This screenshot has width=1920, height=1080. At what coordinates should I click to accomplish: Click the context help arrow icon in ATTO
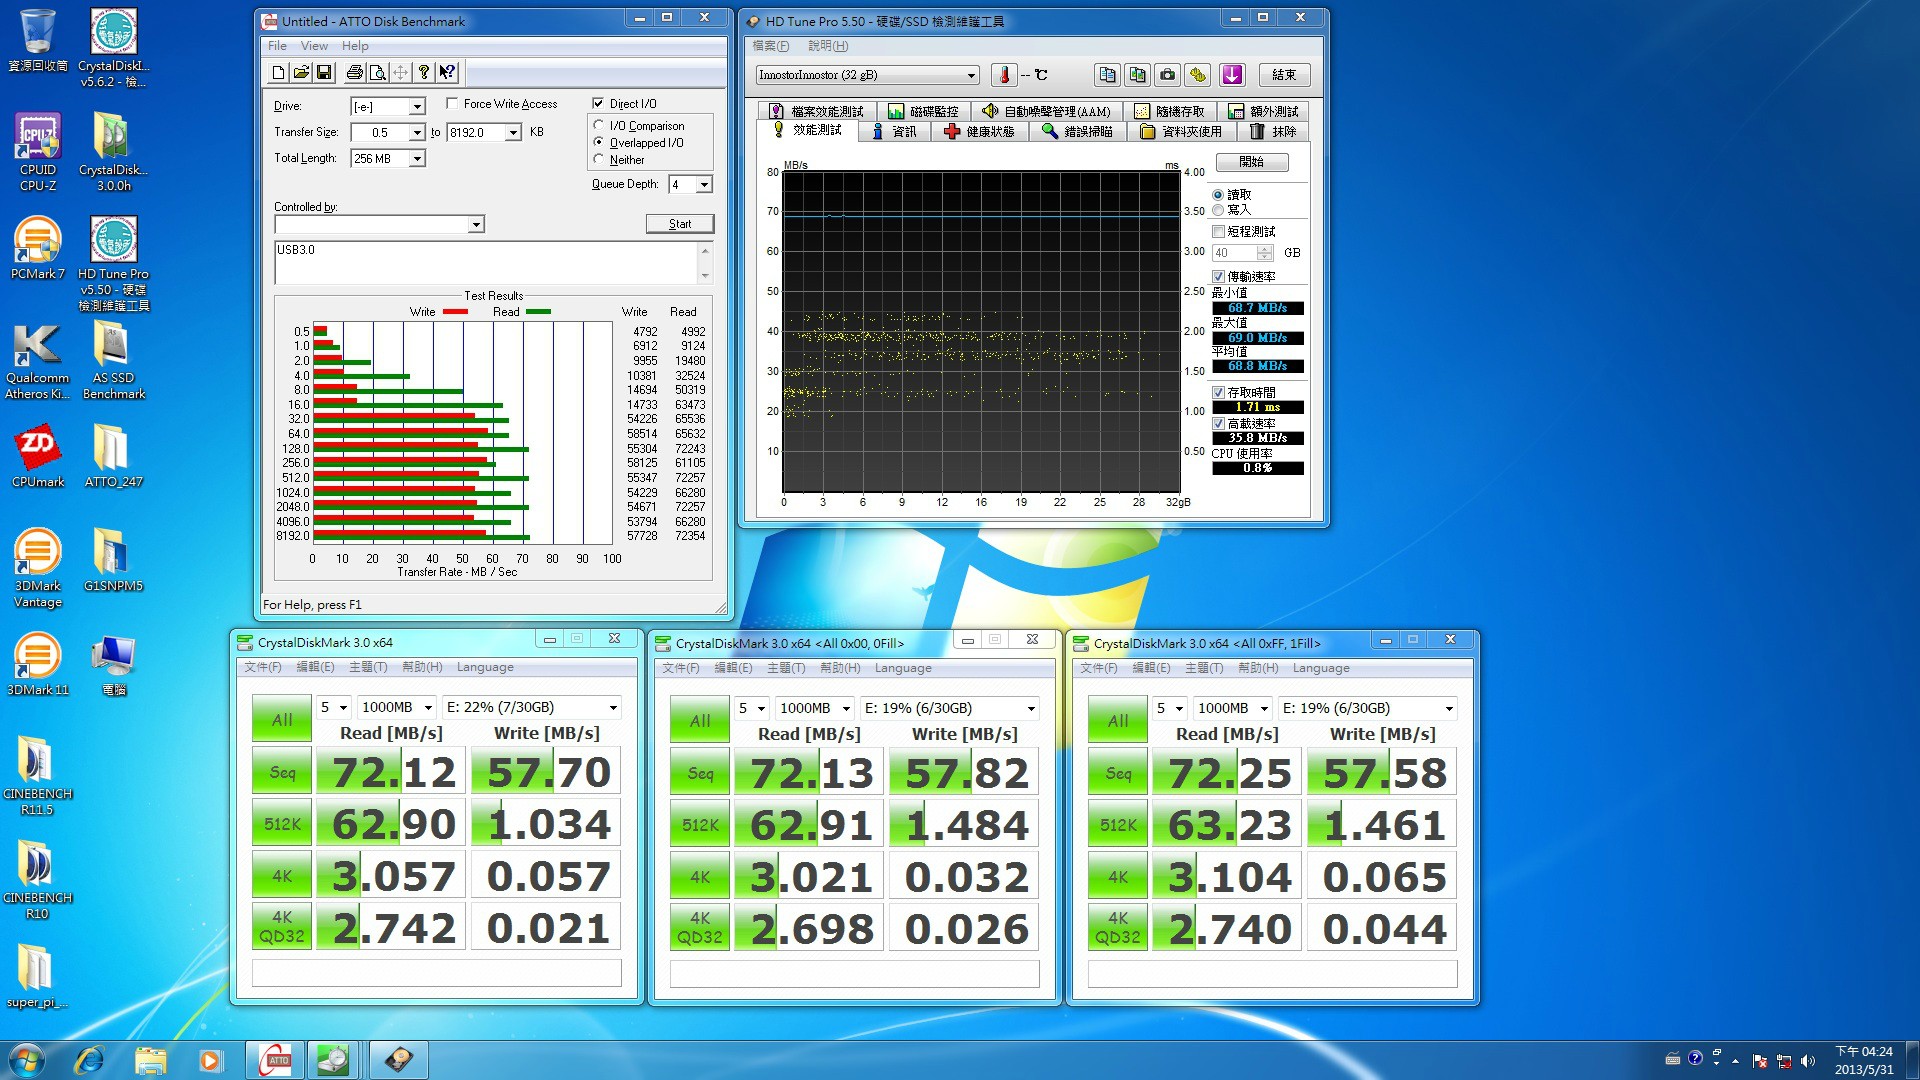pos(446,73)
